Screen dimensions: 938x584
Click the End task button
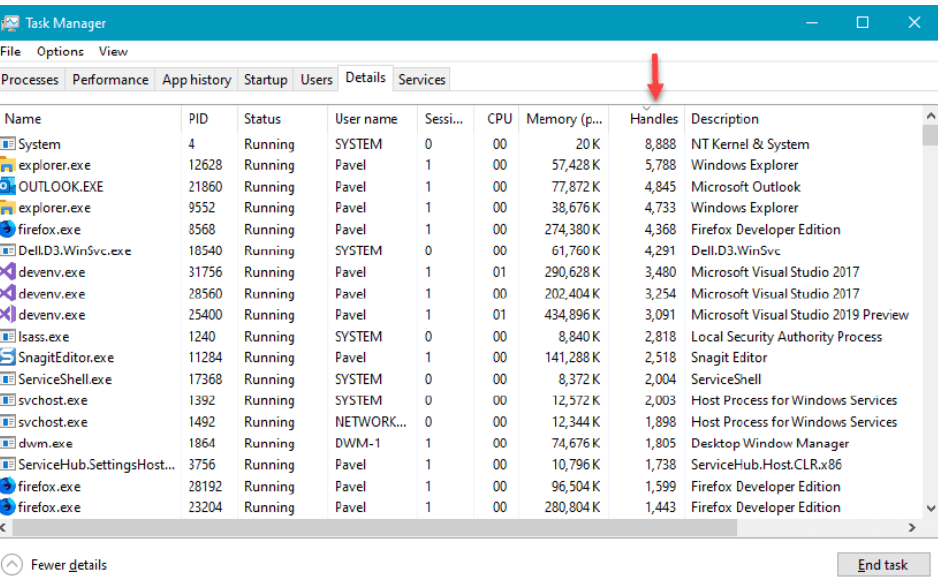tap(882, 565)
